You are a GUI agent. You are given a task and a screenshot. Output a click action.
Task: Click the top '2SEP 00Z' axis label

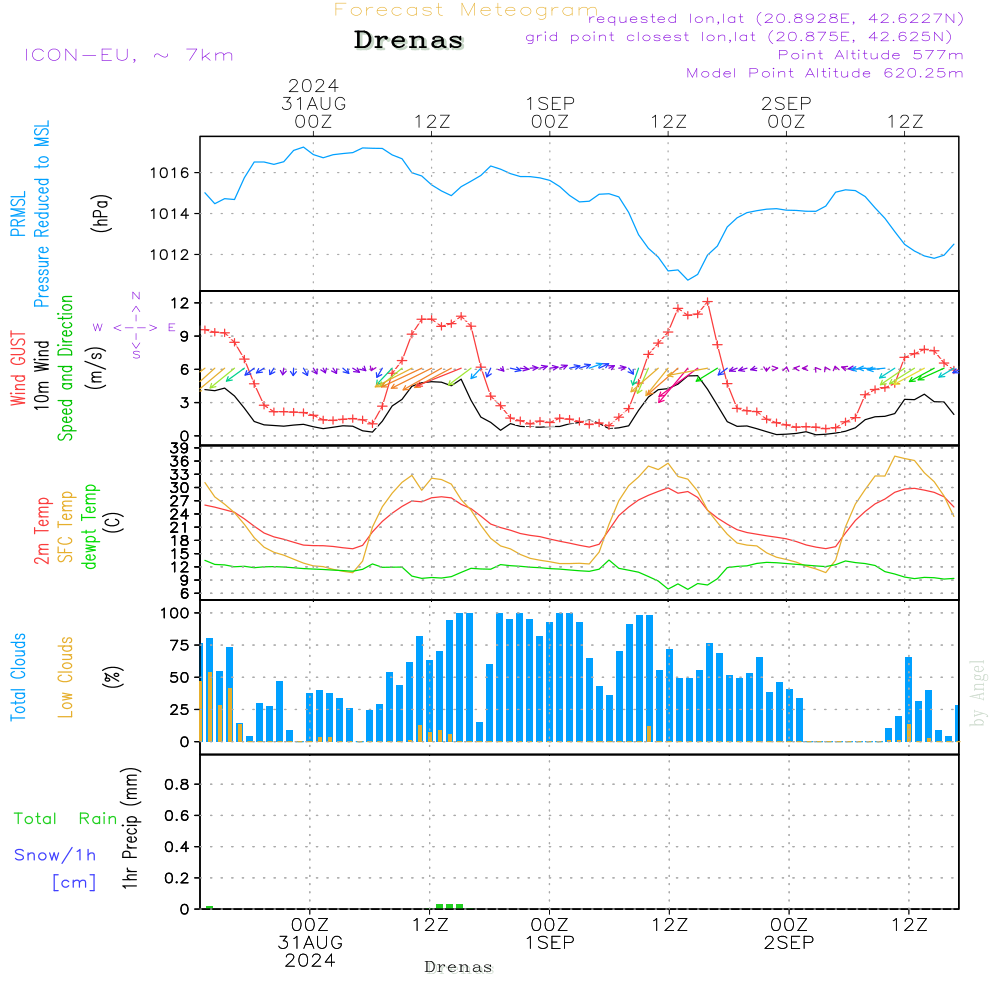(x=786, y=112)
